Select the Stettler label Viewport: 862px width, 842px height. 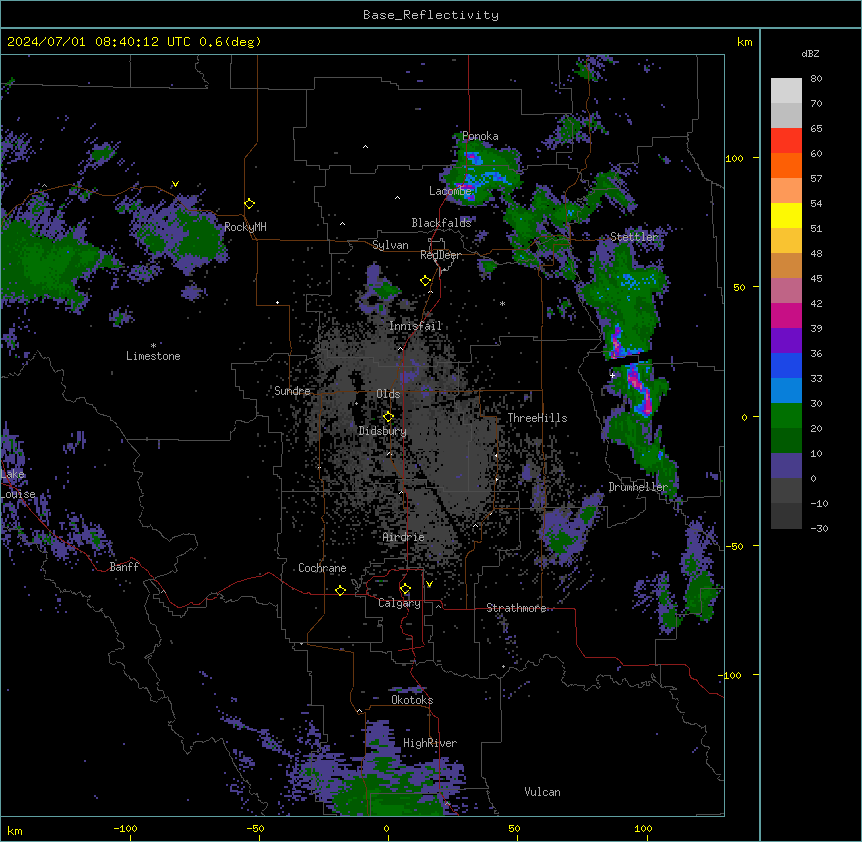point(634,237)
